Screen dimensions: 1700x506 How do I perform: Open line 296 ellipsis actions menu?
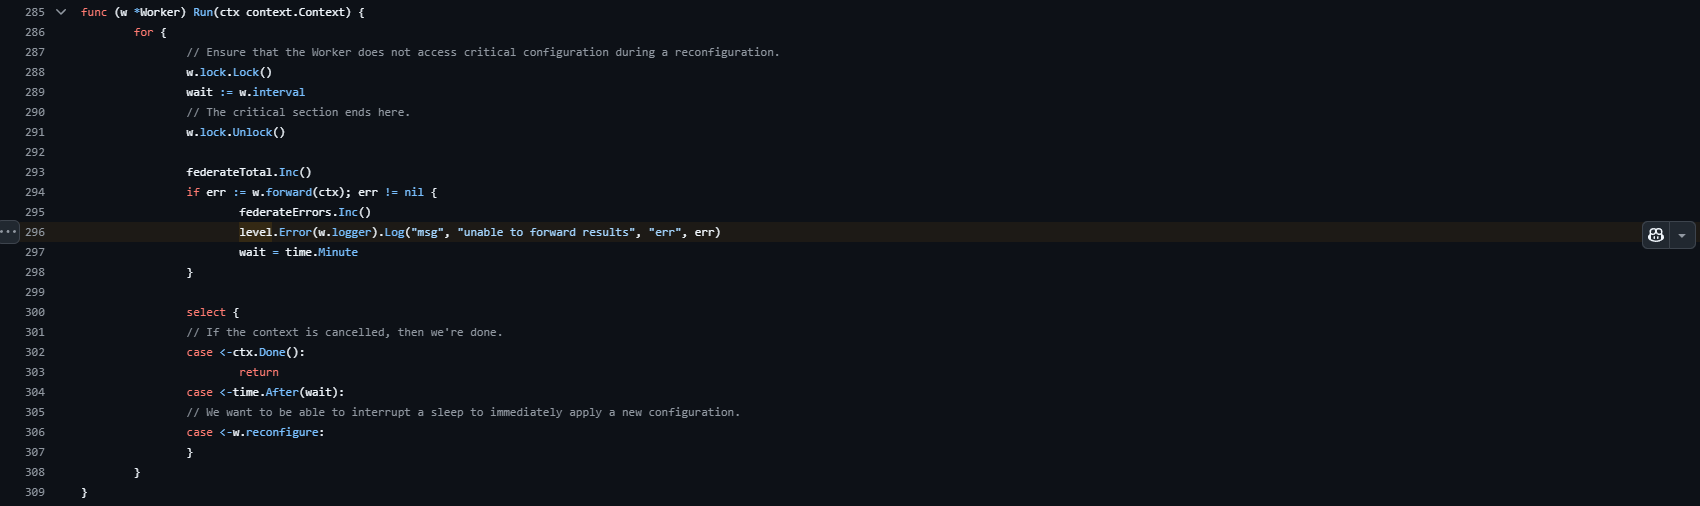9,232
